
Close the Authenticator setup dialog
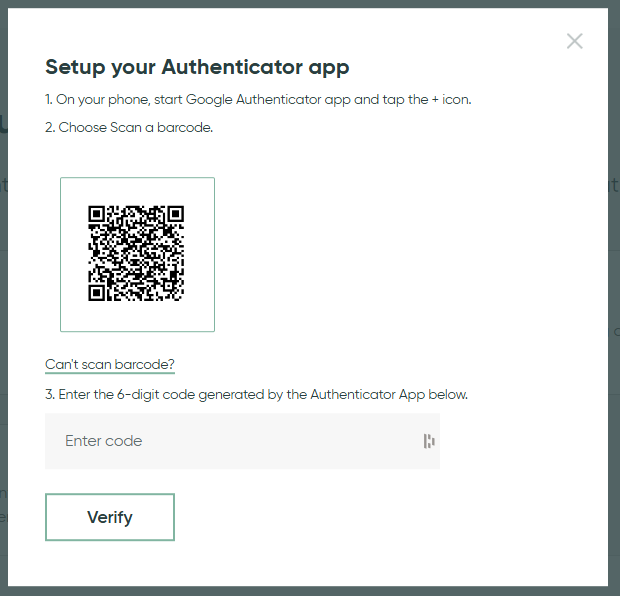(x=574, y=41)
